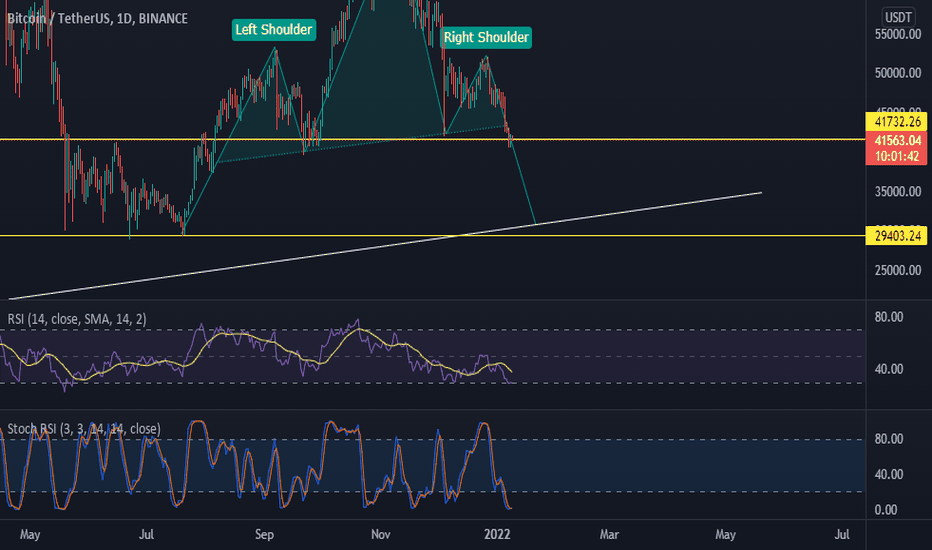Click the Sep label on the time axis
932x550 pixels.
click(264, 534)
